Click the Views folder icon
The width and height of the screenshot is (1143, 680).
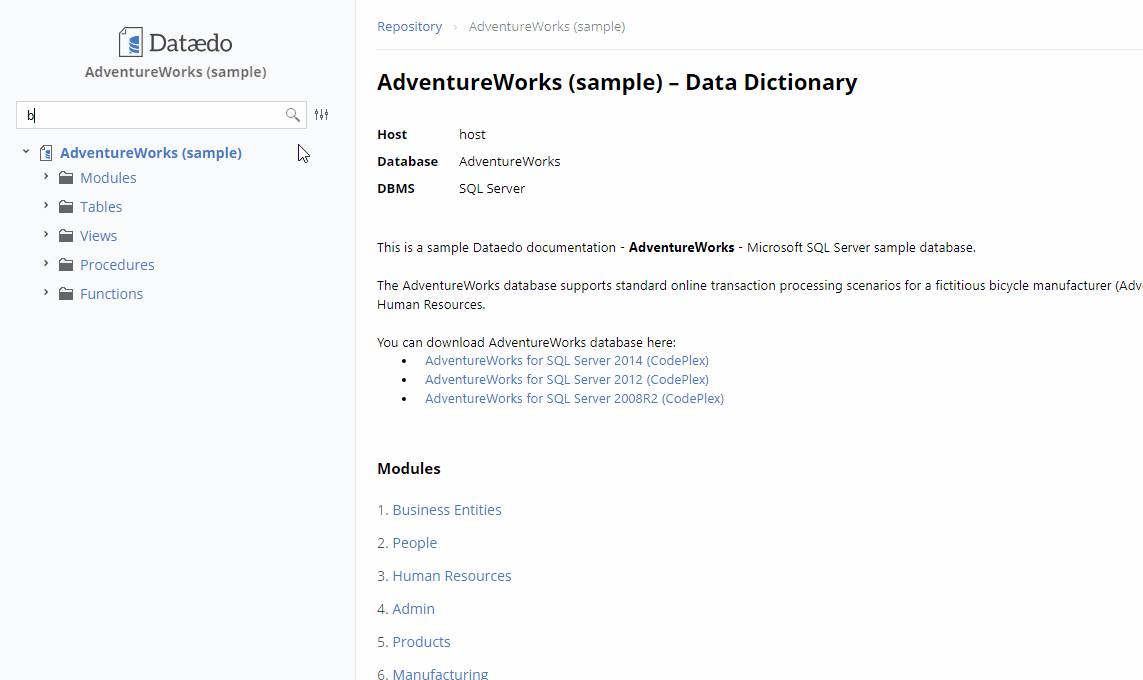click(x=66, y=236)
